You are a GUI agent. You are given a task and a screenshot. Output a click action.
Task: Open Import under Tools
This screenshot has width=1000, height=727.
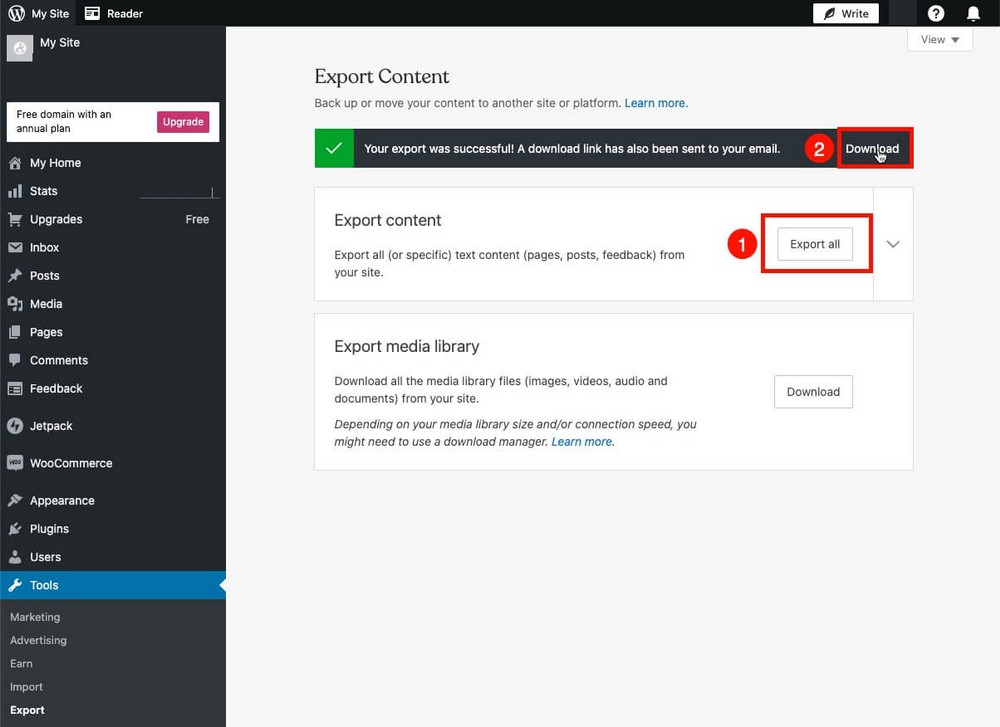click(x=26, y=687)
